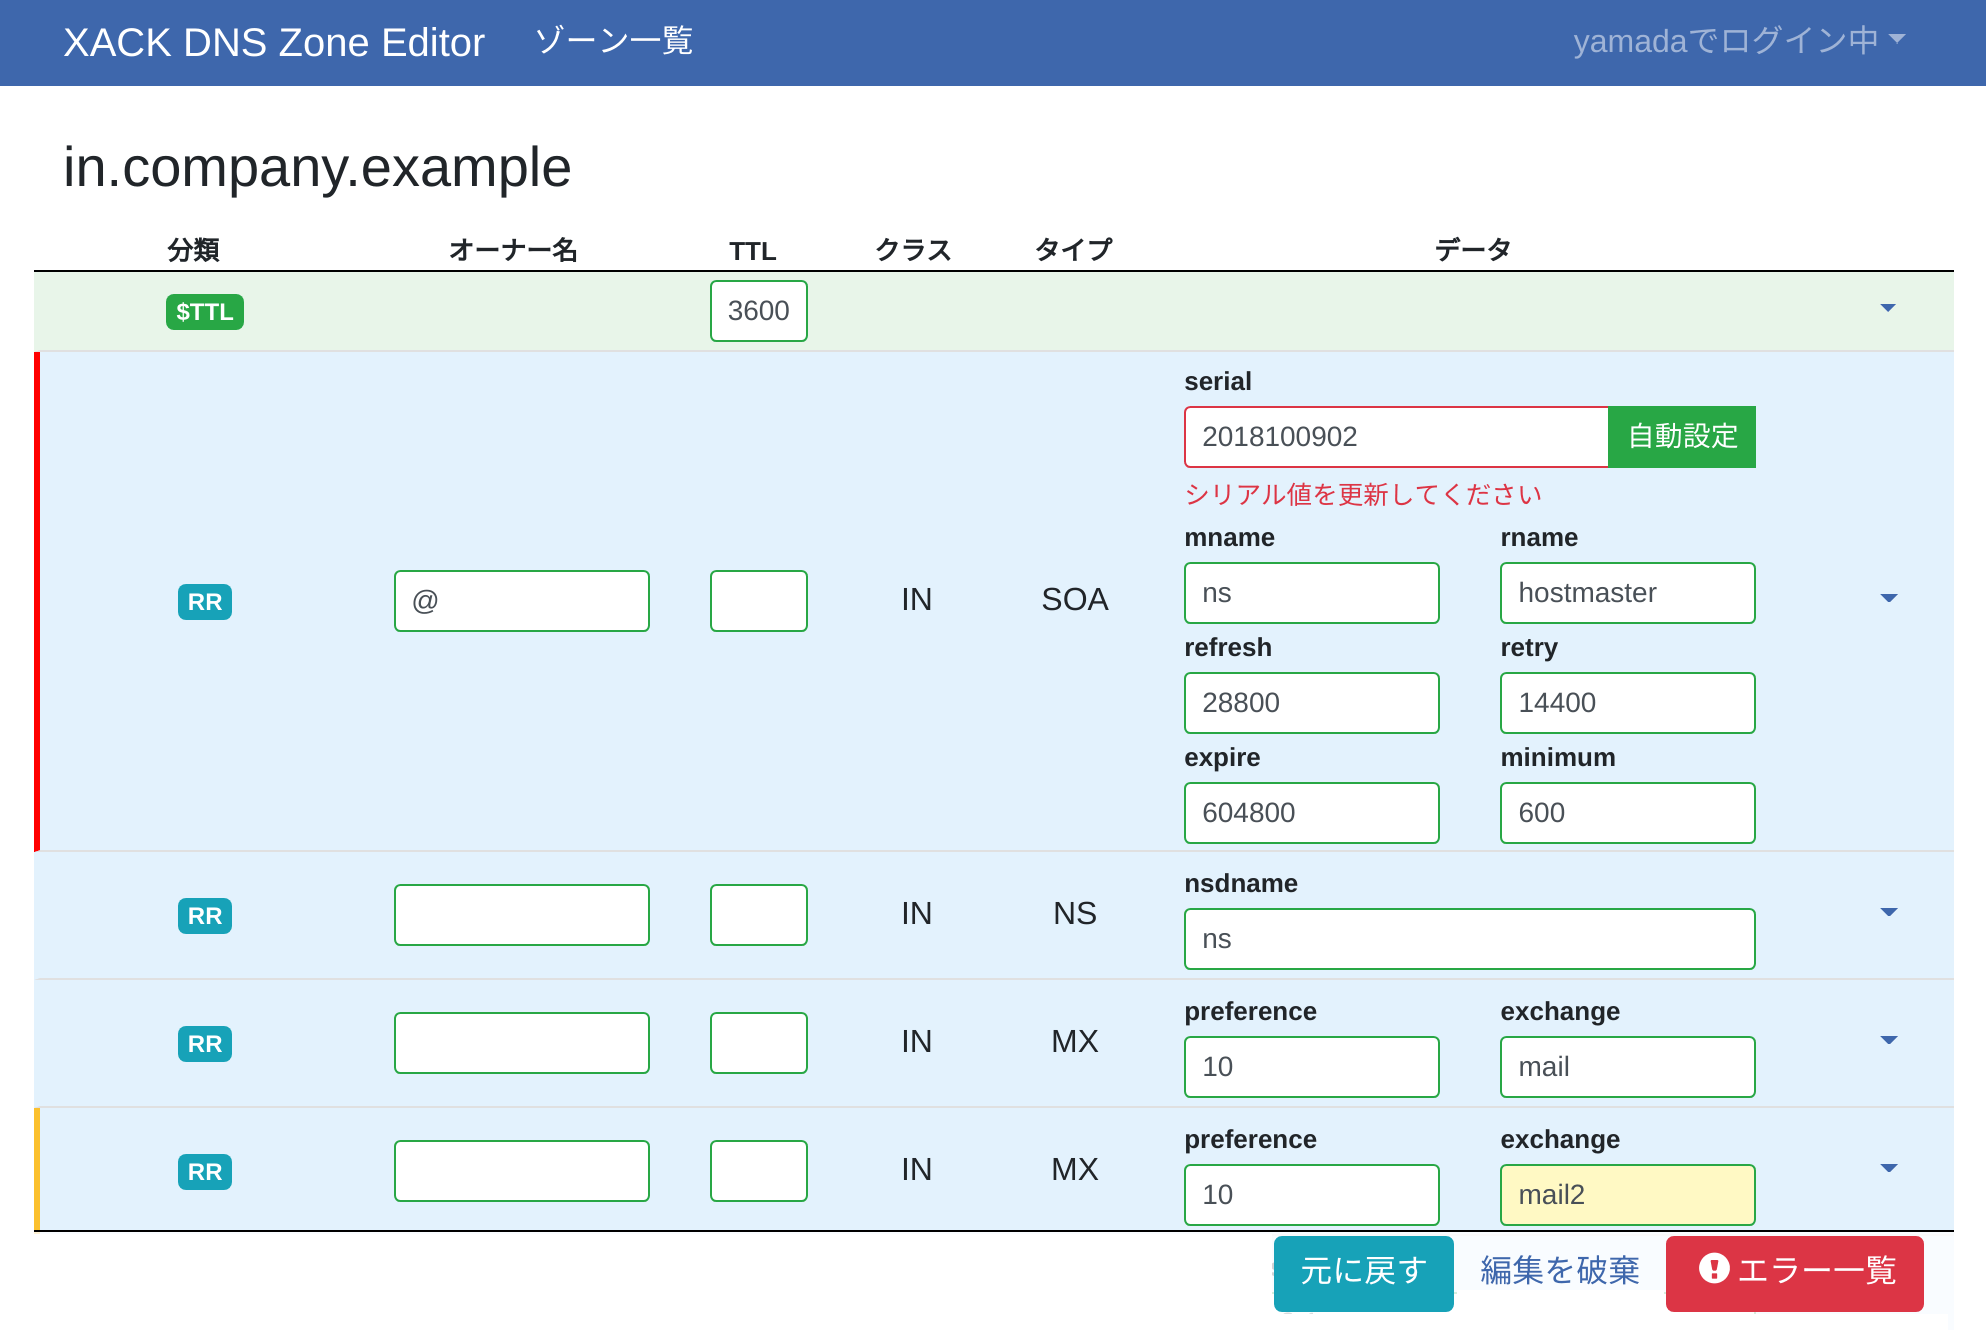The image size is (1986, 1330).
Task: Open the yamada login user menu
Action: (1738, 41)
